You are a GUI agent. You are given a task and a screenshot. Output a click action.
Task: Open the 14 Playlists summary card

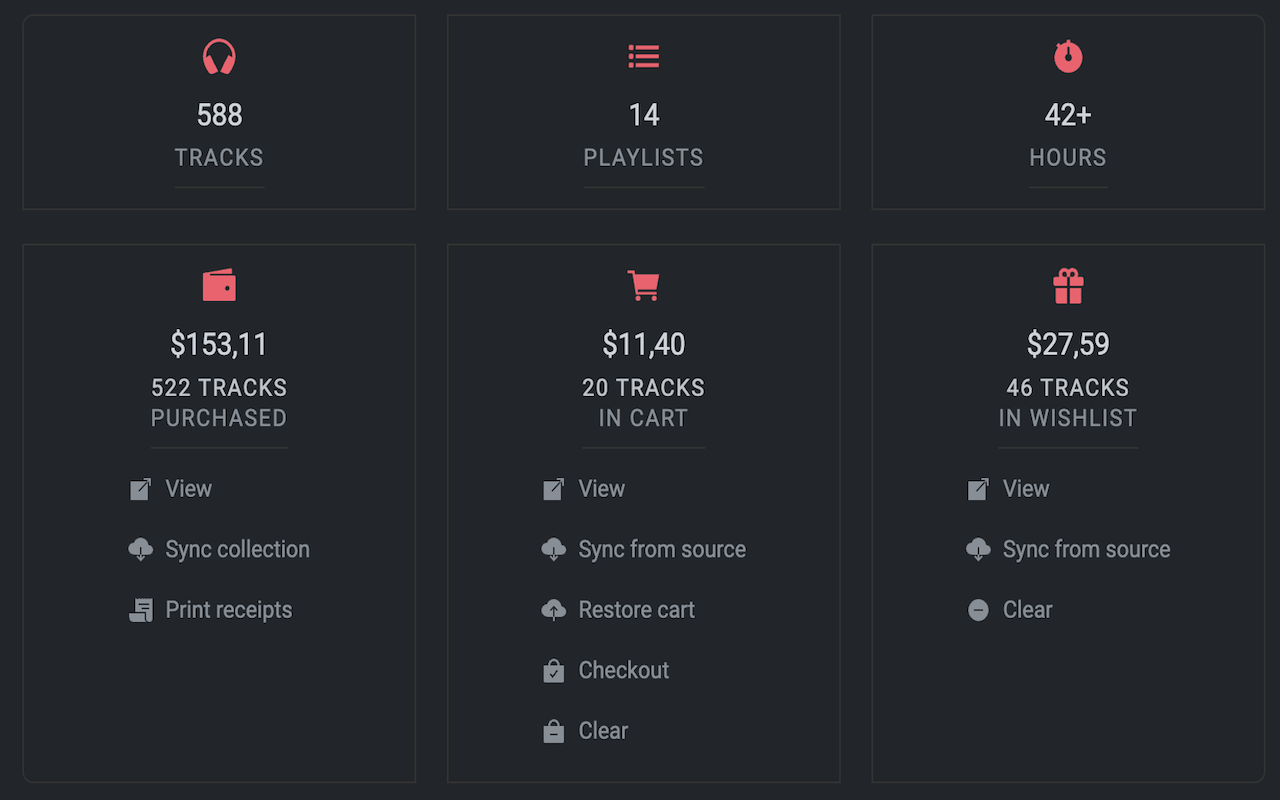[x=643, y=111]
